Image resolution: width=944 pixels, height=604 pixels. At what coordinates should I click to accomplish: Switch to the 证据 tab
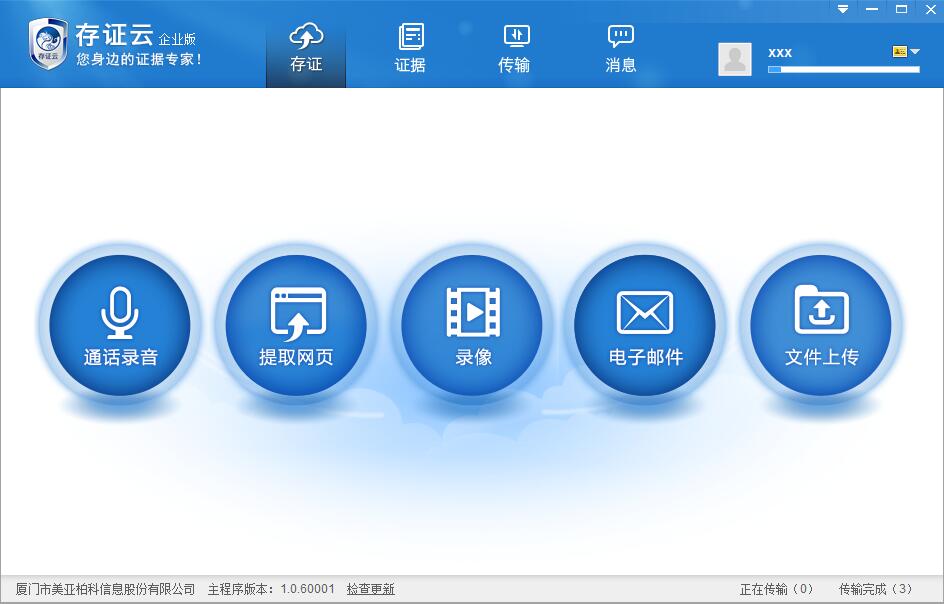(410, 49)
